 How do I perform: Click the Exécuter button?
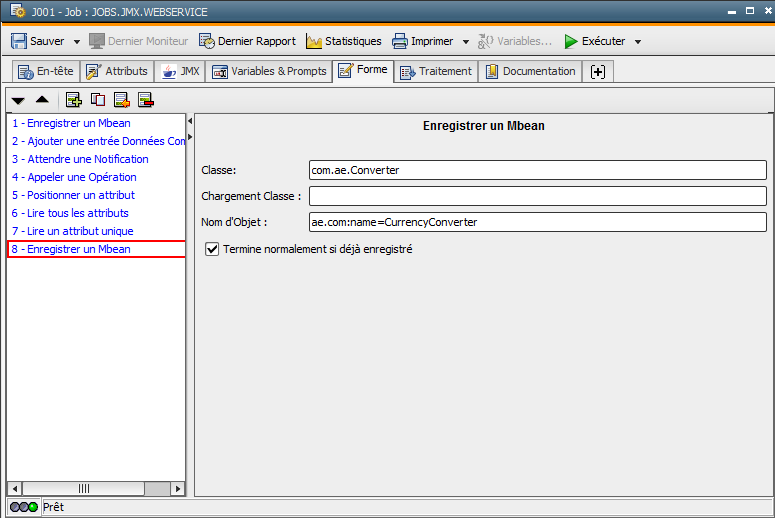click(x=594, y=41)
